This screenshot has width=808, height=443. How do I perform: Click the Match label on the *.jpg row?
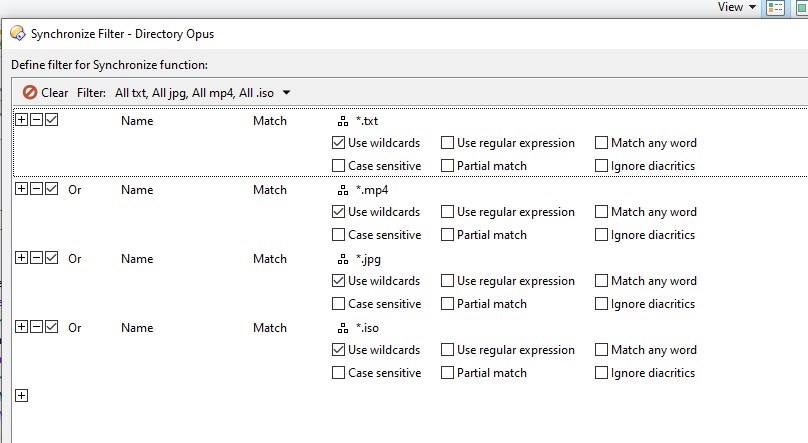[x=270, y=259]
